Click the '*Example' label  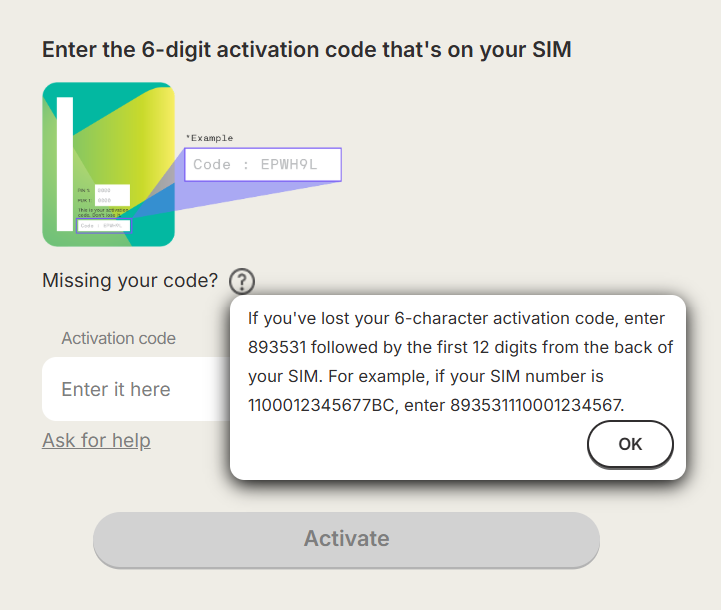[x=209, y=138]
